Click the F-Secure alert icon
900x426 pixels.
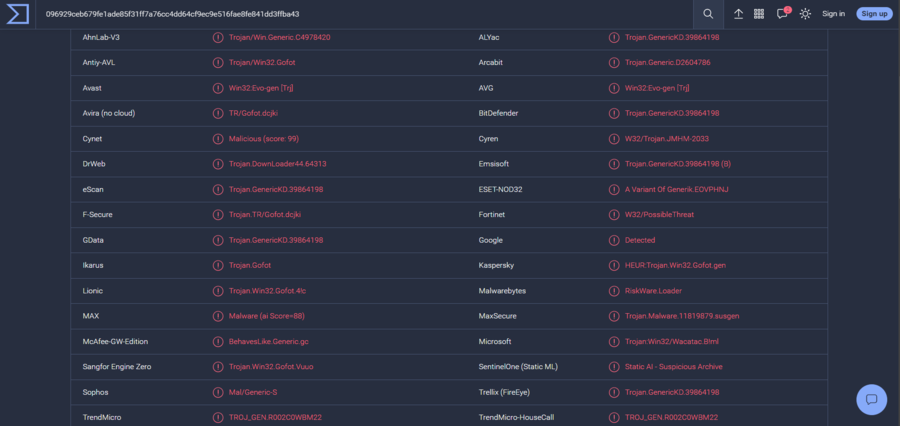pos(218,215)
